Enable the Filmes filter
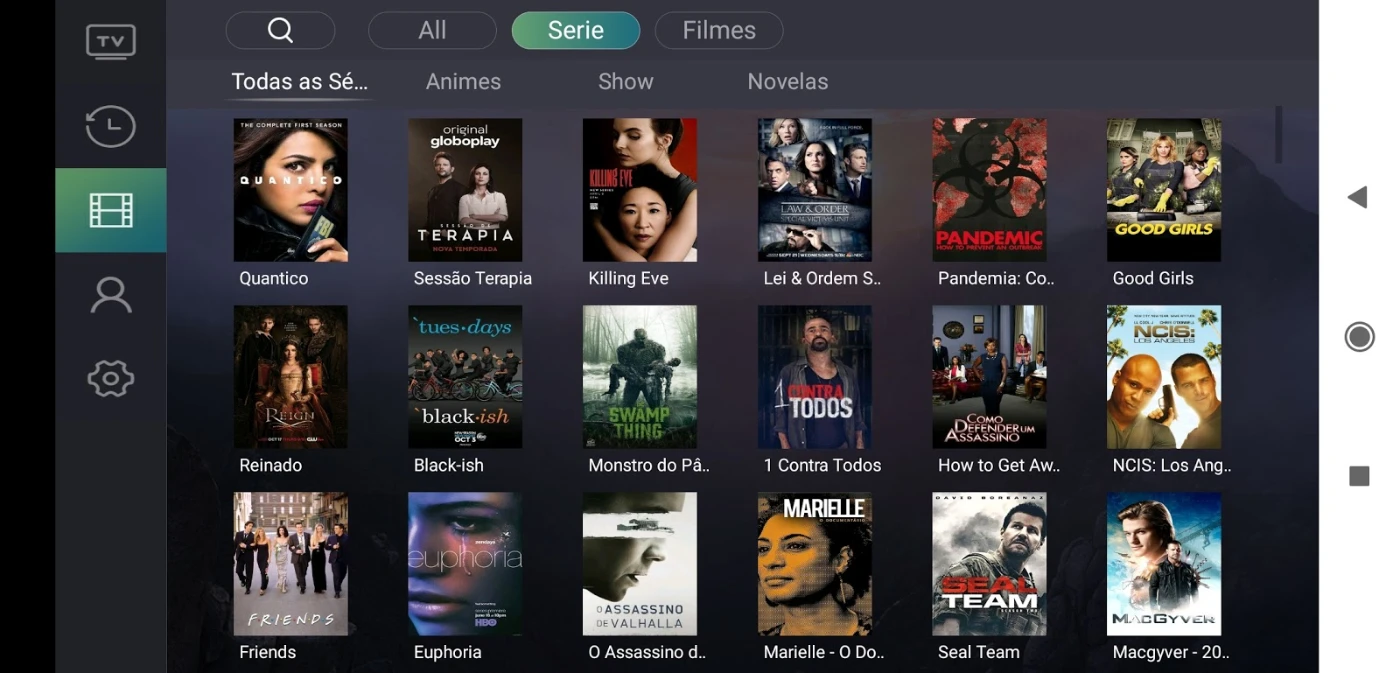Image resolution: width=1400 pixels, height=673 pixels. pos(718,30)
